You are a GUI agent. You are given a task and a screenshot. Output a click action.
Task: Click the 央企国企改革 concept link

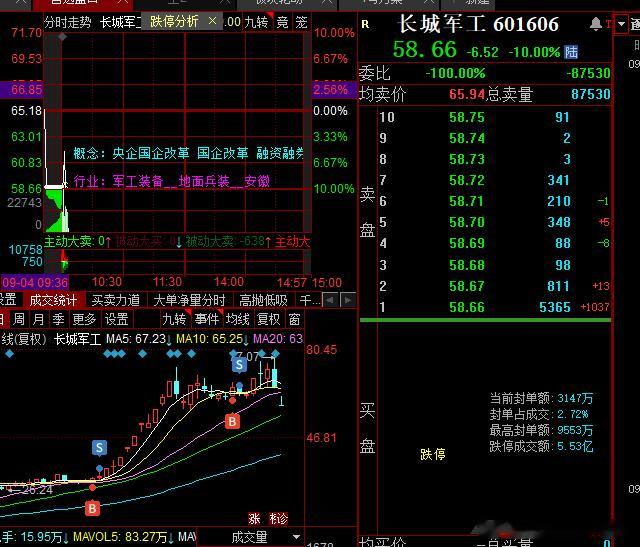pos(151,153)
